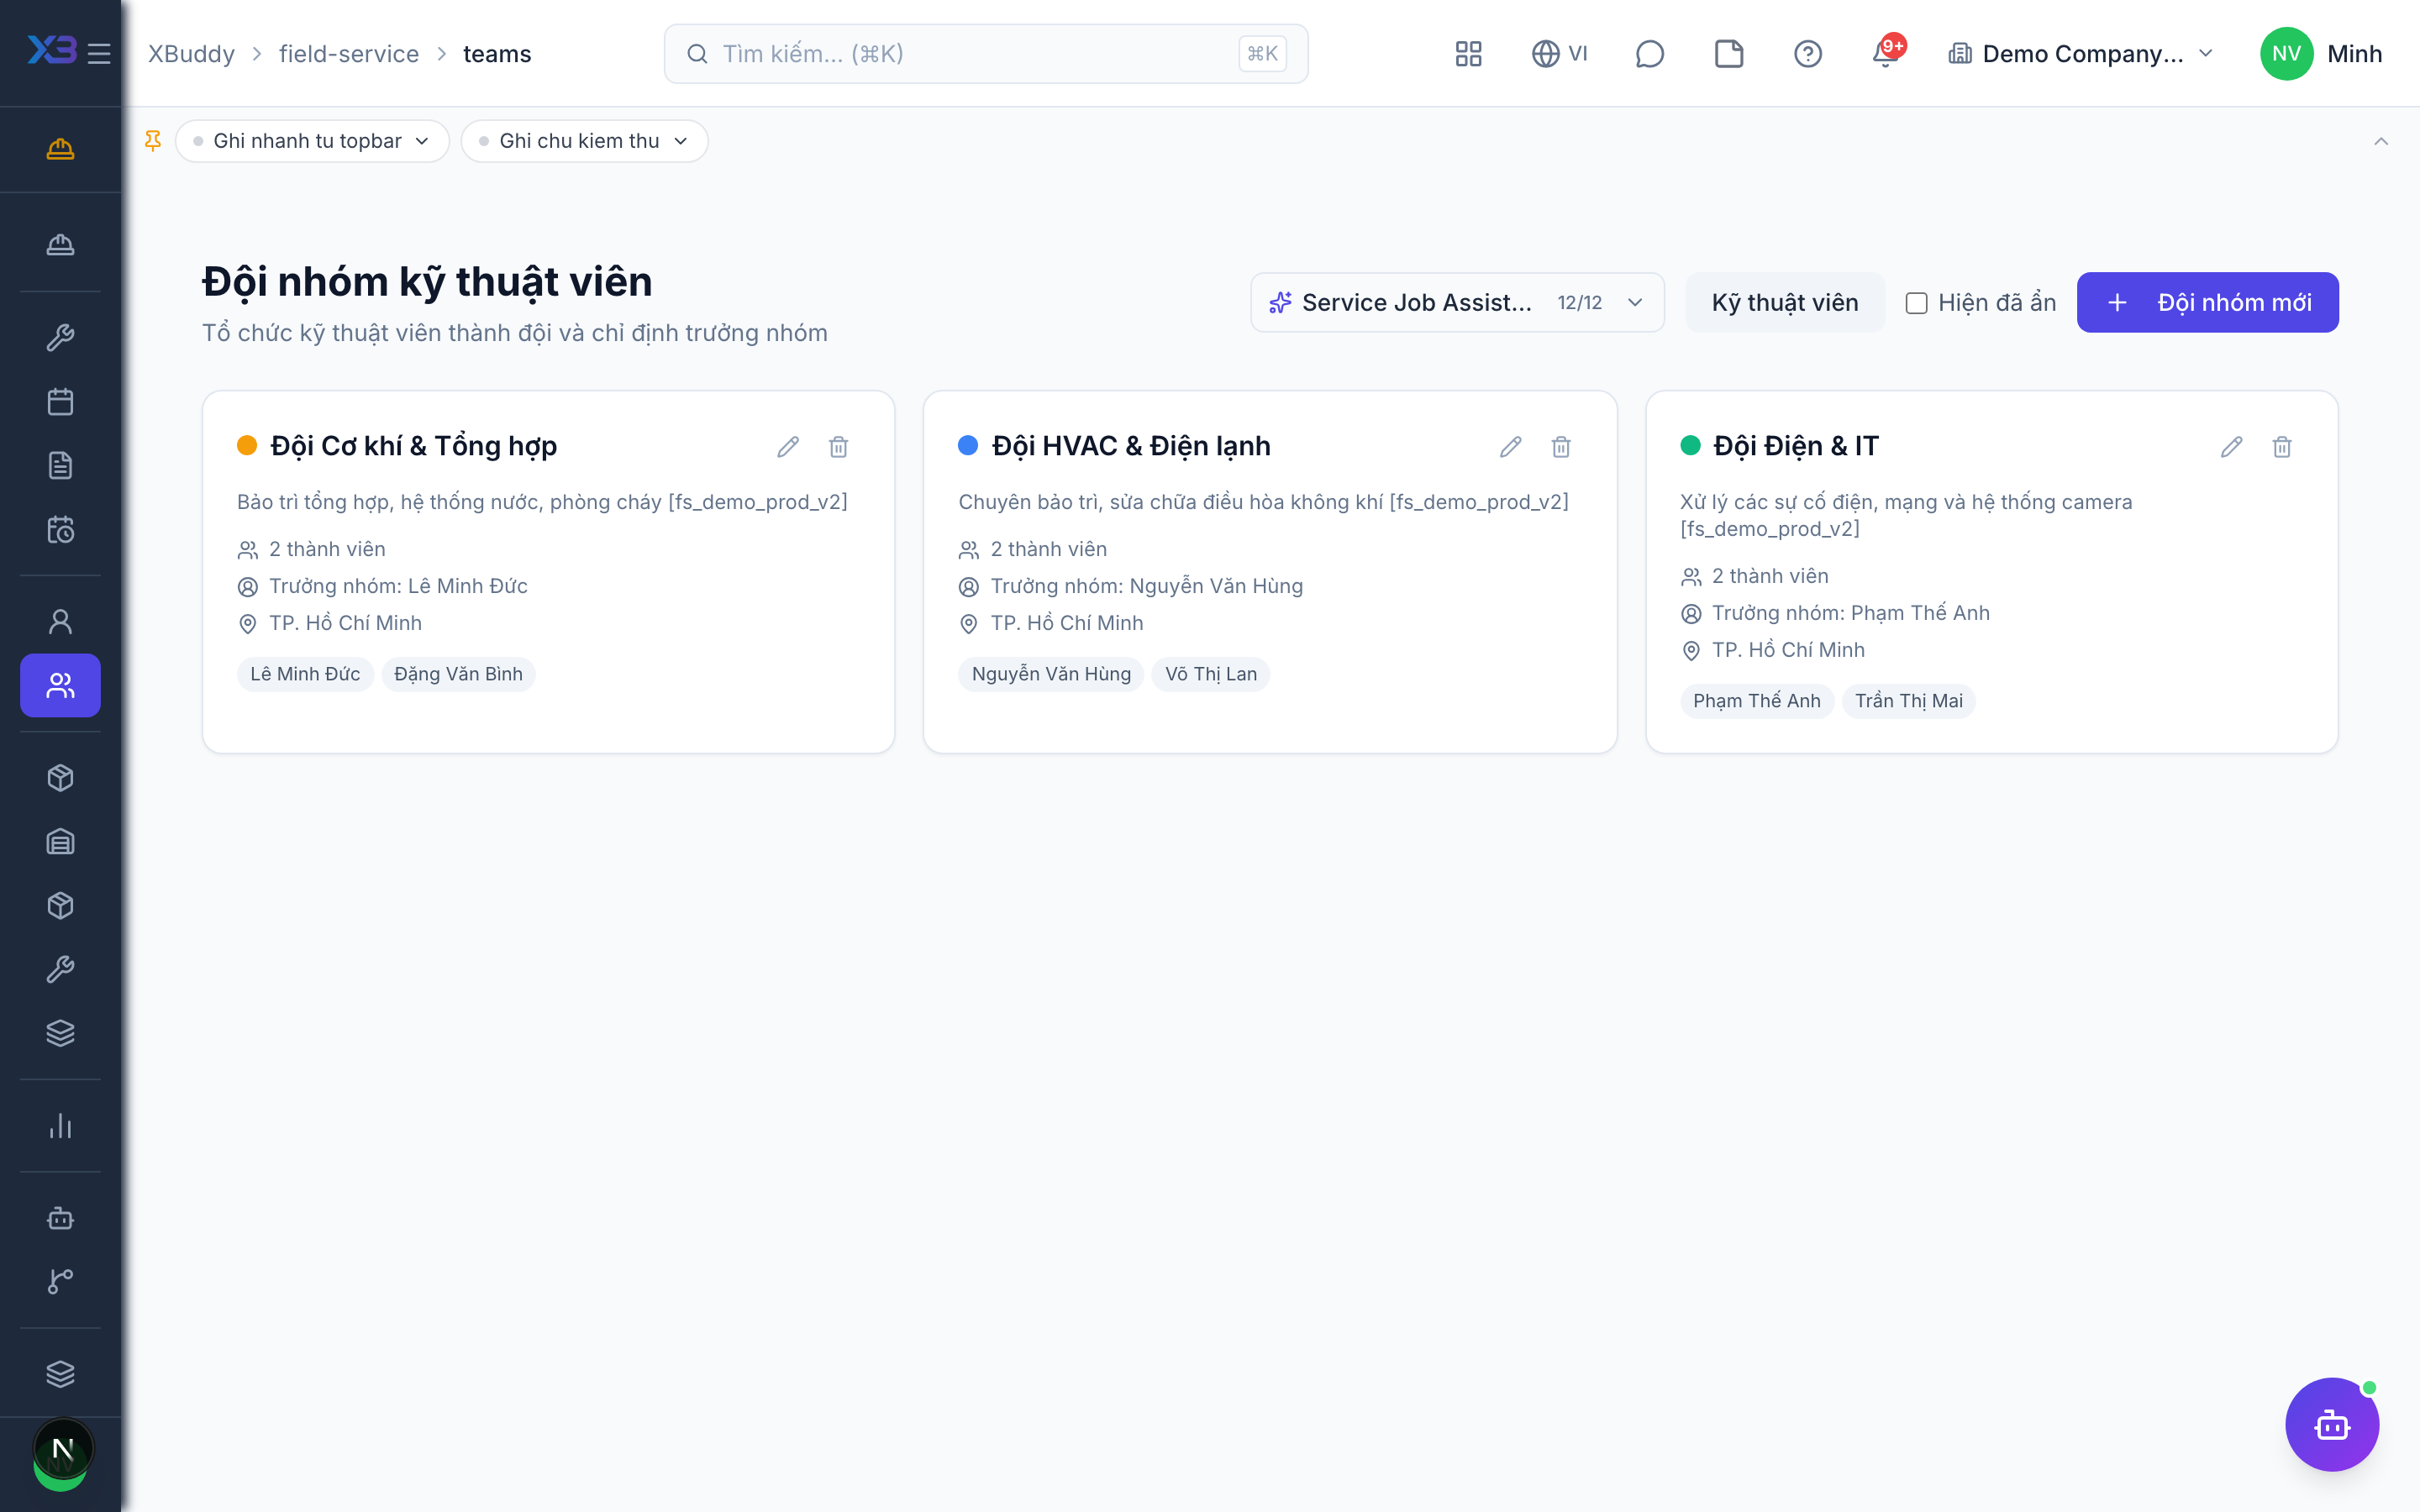This screenshot has height=1512, width=2420.
Task: Click the Trần Thị Mai member chip
Action: point(1909,701)
